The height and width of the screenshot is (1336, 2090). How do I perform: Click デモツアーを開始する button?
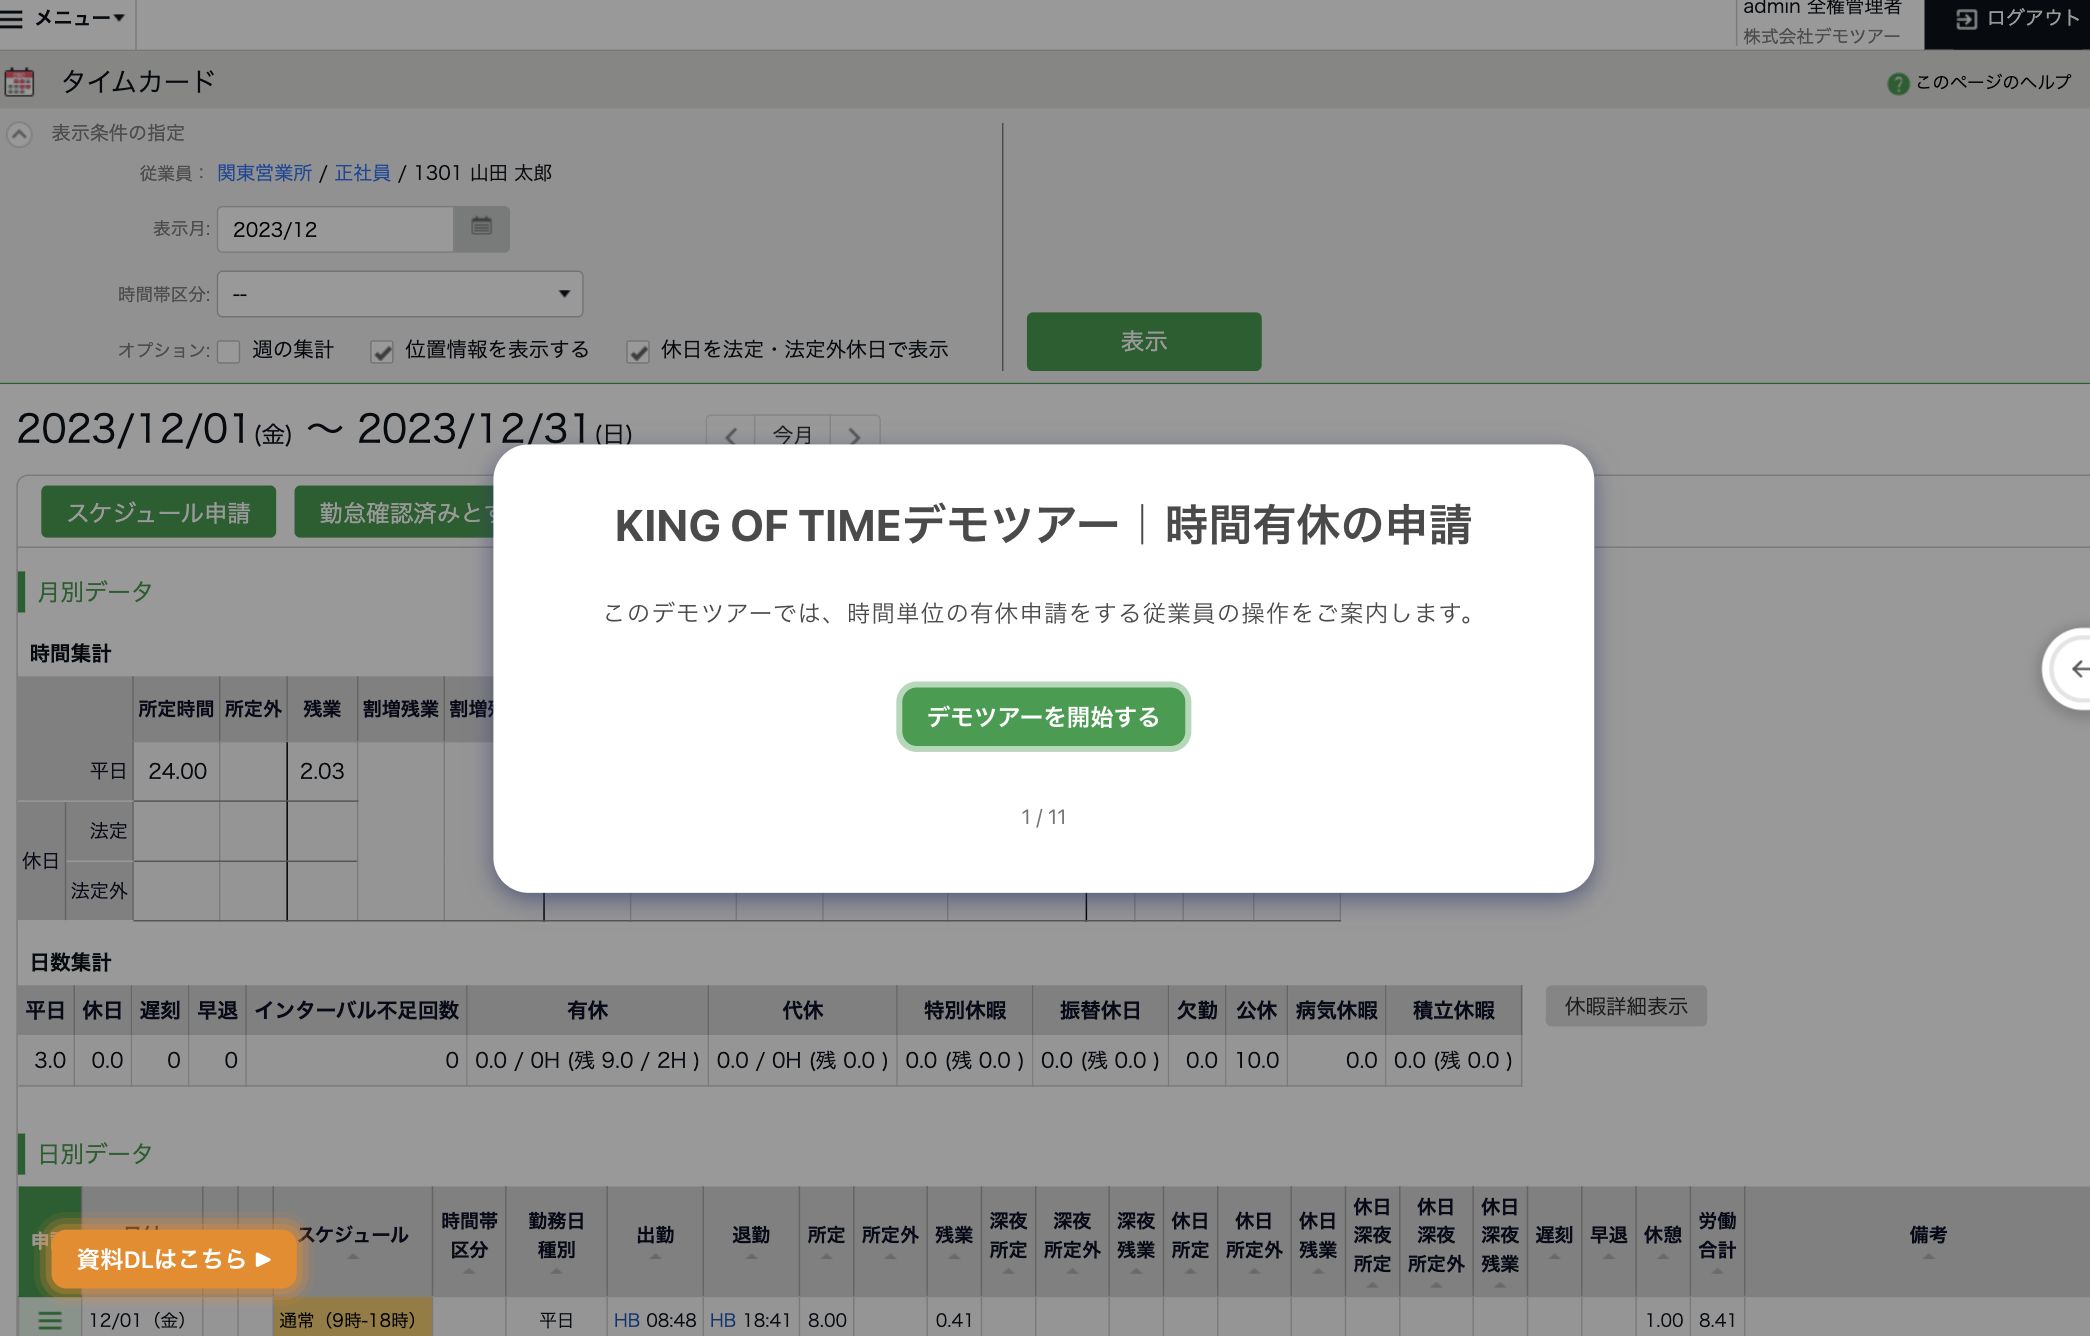1043,717
